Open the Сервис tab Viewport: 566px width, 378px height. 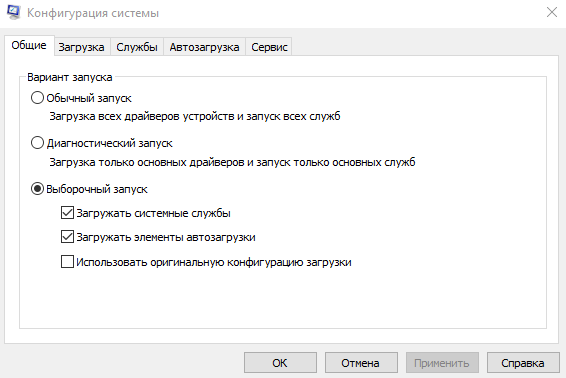click(269, 47)
